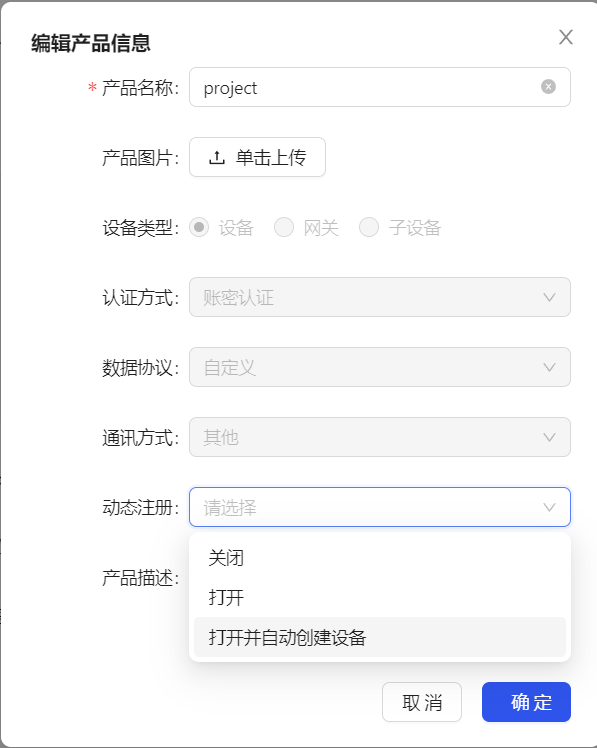Select the 子设备 radio button
This screenshot has width=597, height=748.
pos(369,227)
